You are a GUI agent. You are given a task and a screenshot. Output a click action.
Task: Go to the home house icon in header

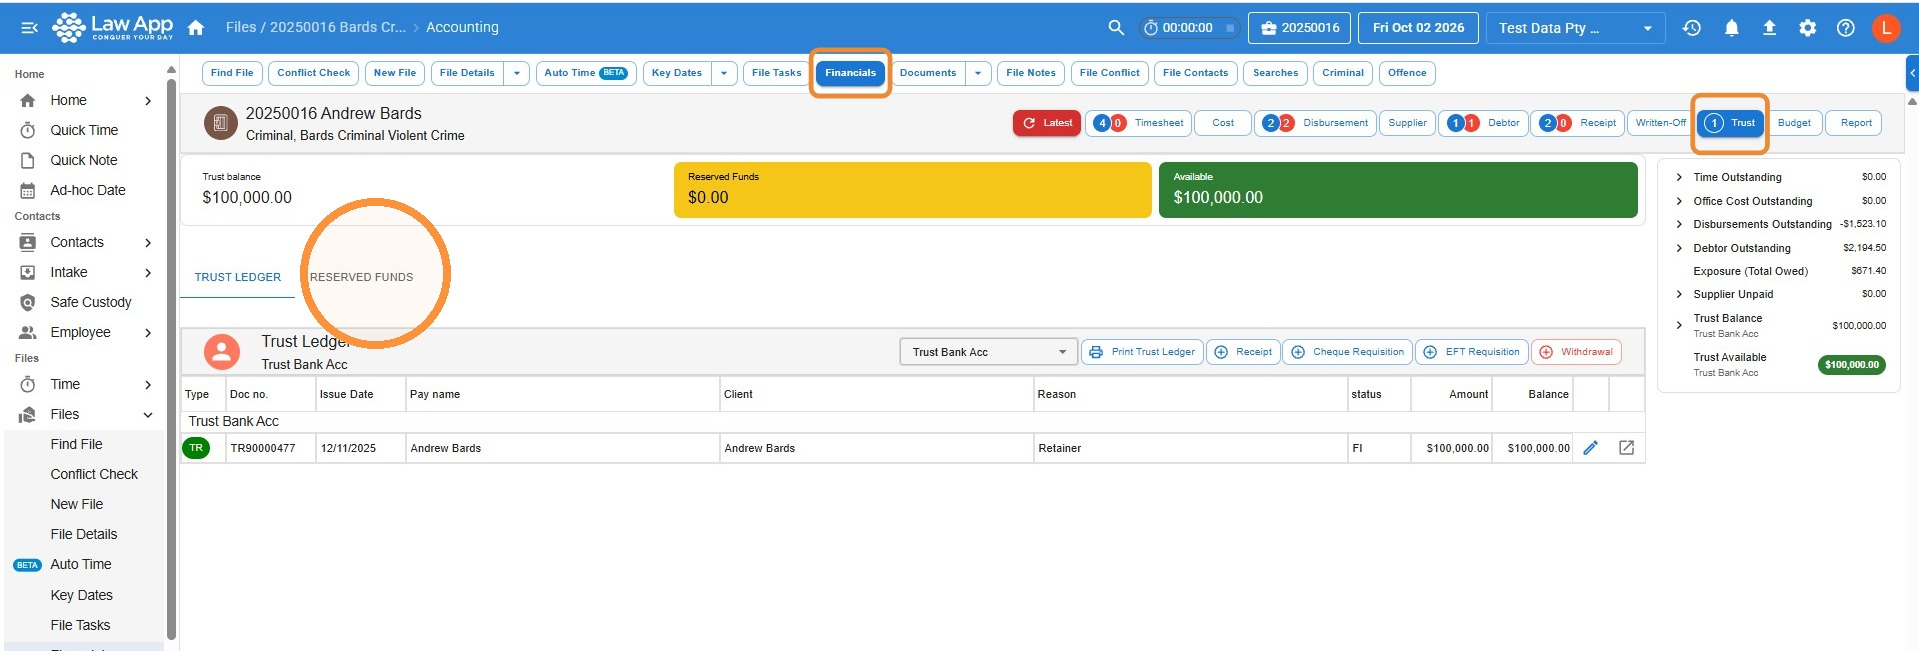click(196, 28)
